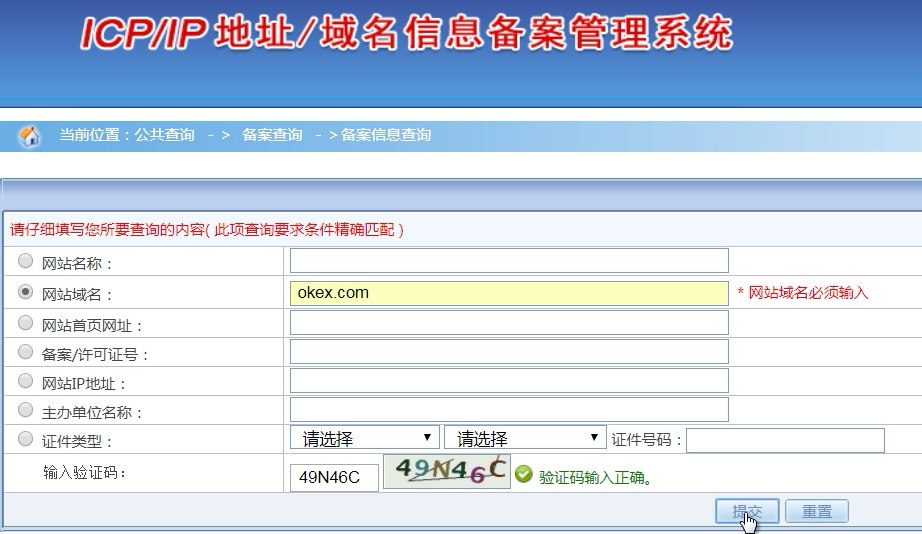
Task: Choose the 备案/许可证号 radio option
Action: click(x=25, y=352)
